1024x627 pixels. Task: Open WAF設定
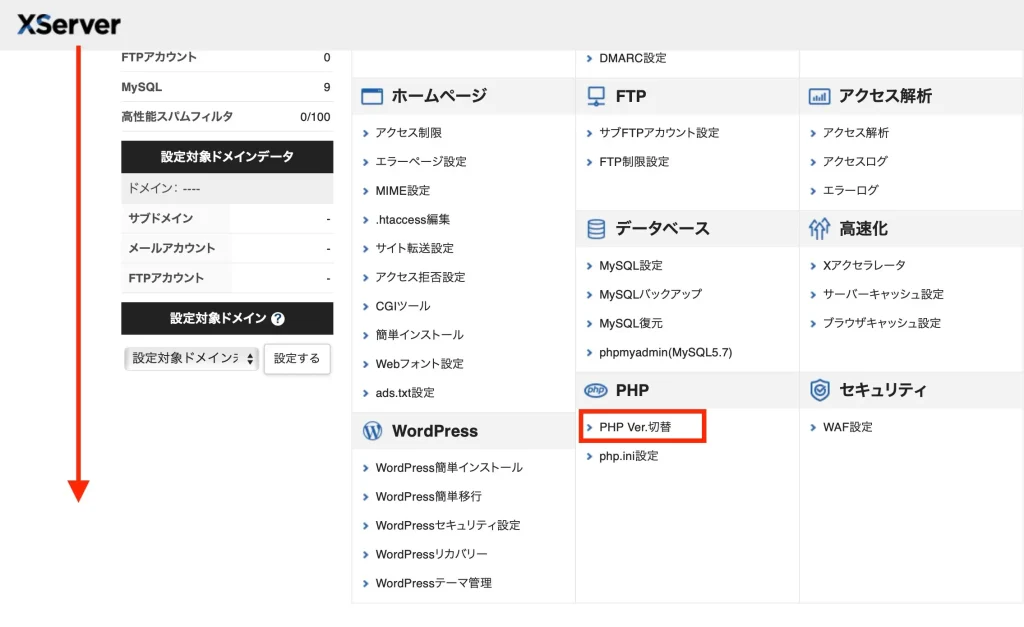point(847,427)
